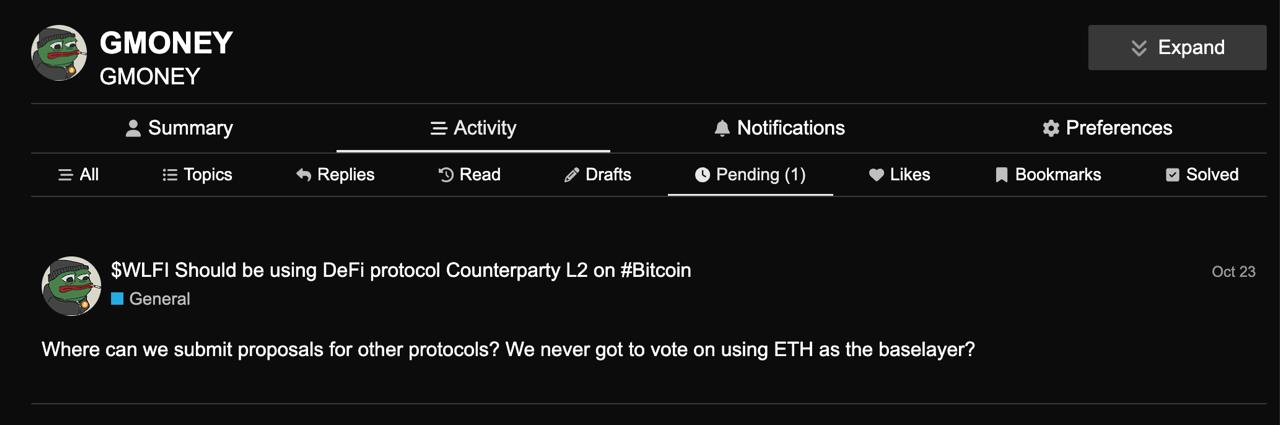Open the $WLFI Counterparty L2 topic title

(401, 270)
